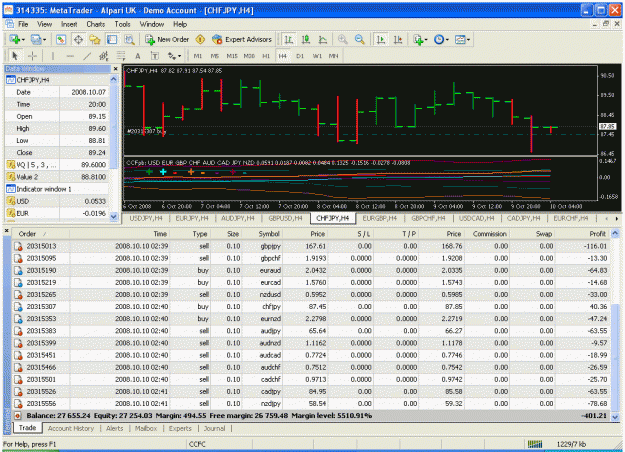Click the Zoom Out magnifier icon
The image size is (625, 452).
[360, 39]
